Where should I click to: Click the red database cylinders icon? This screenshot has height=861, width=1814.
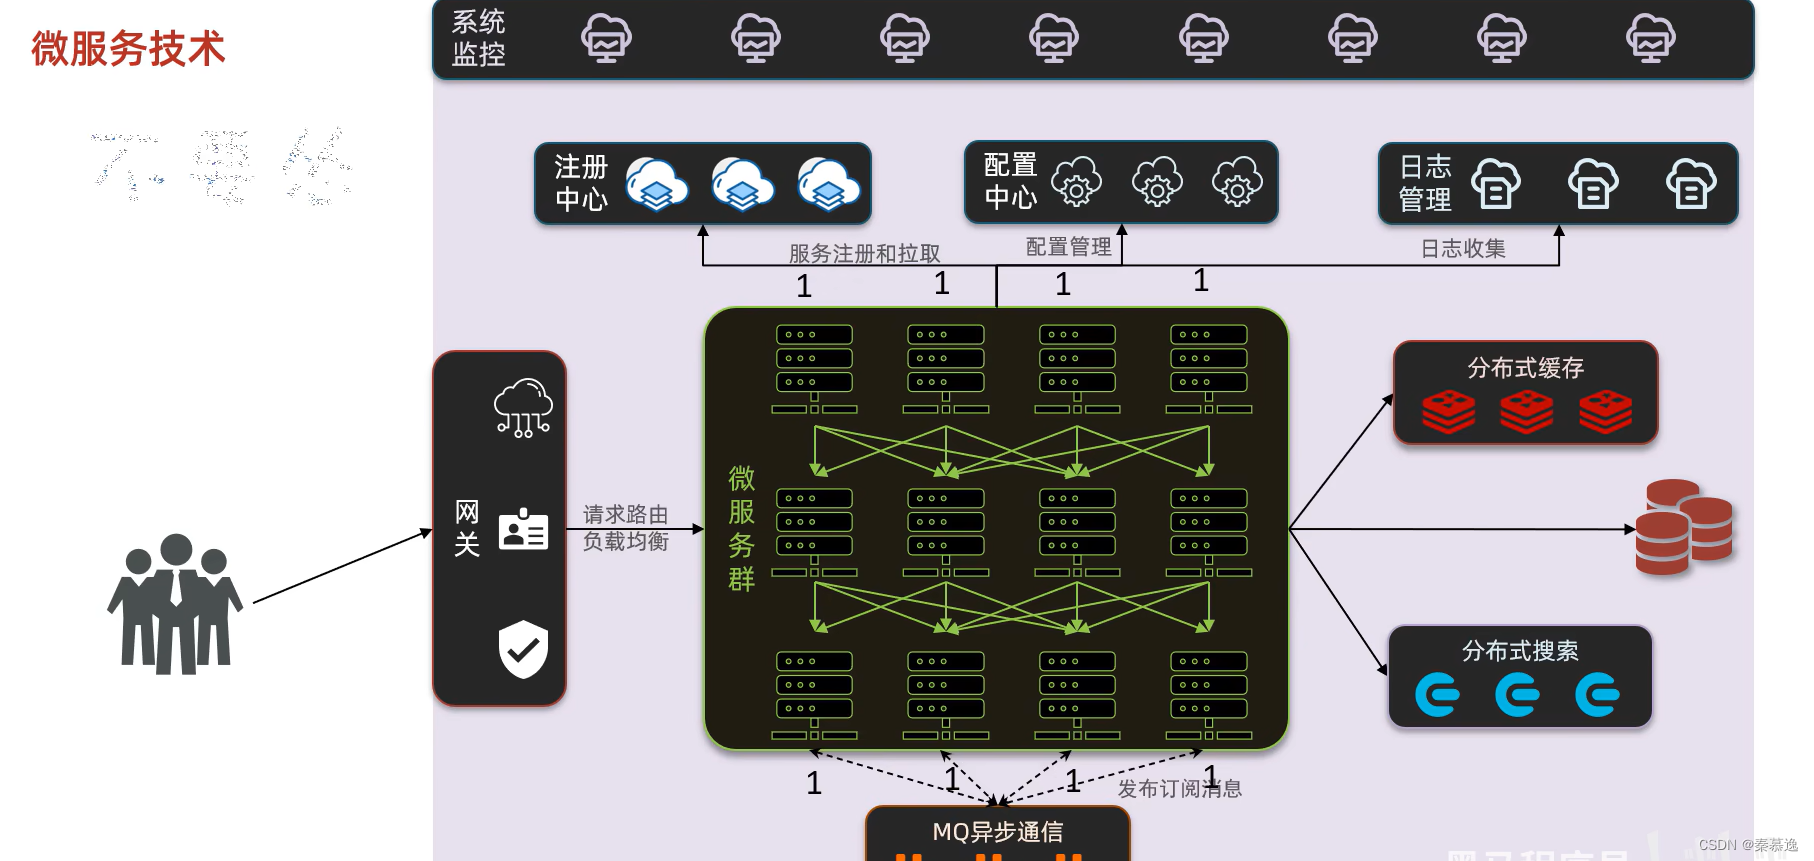click(1684, 527)
